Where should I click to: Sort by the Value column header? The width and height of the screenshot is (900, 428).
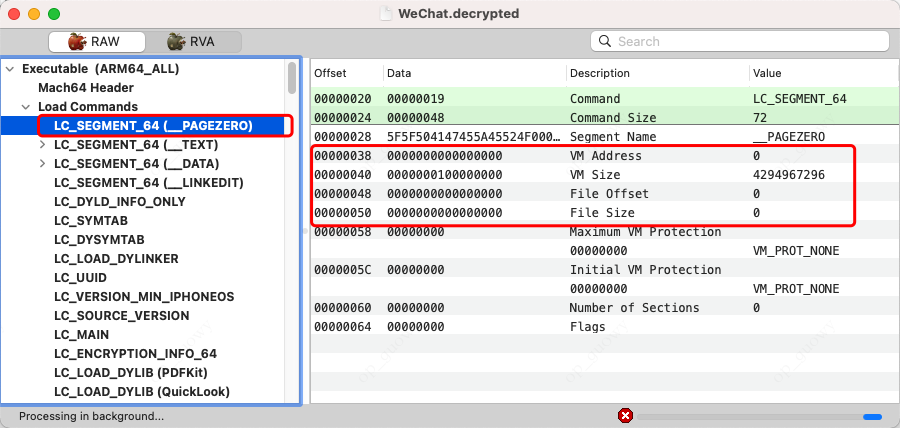[x=824, y=73]
